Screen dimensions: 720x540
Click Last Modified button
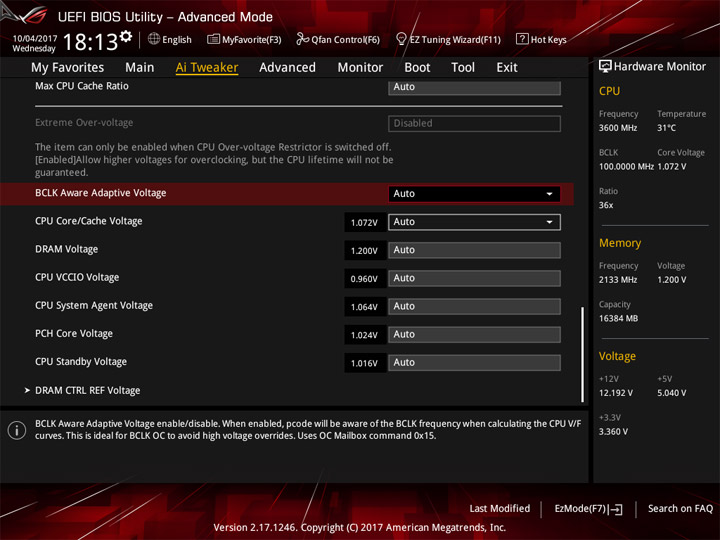(x=500, y=508)
